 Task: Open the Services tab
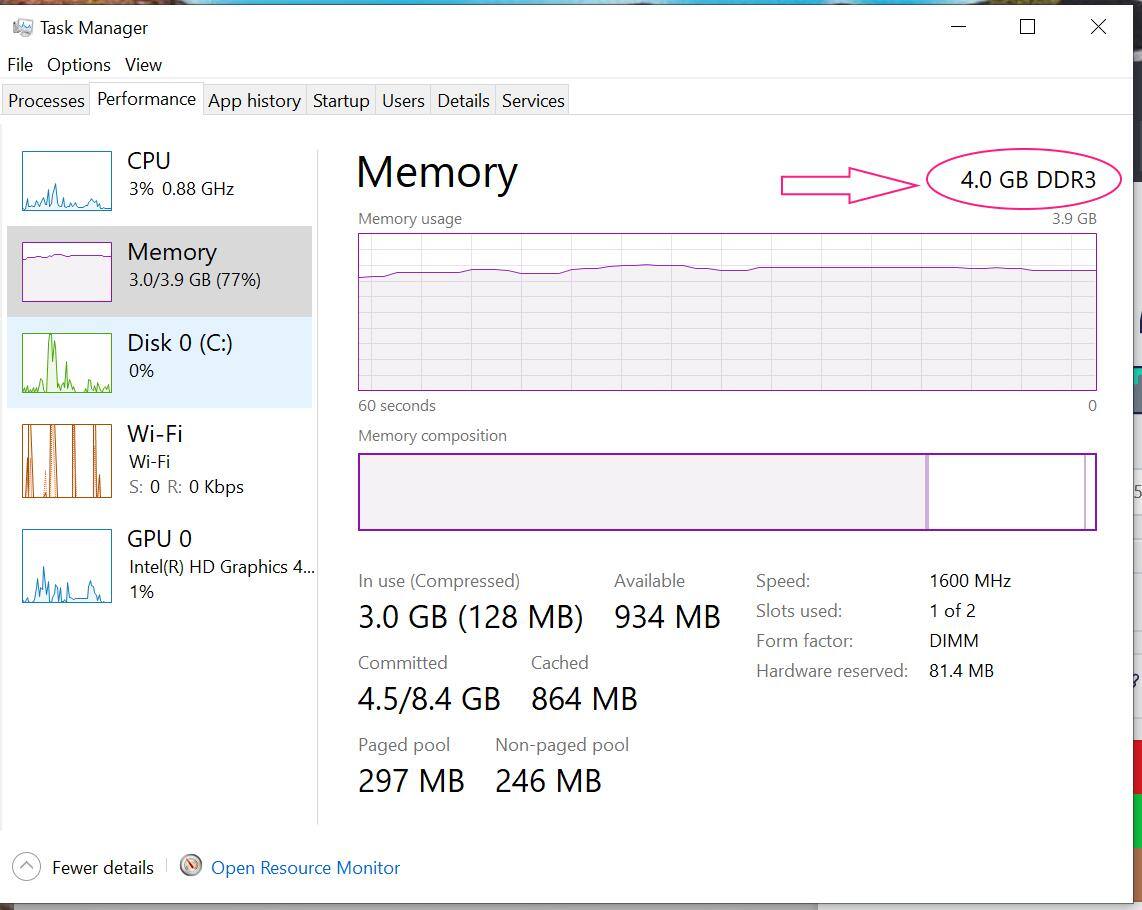(x=533, y=101)
